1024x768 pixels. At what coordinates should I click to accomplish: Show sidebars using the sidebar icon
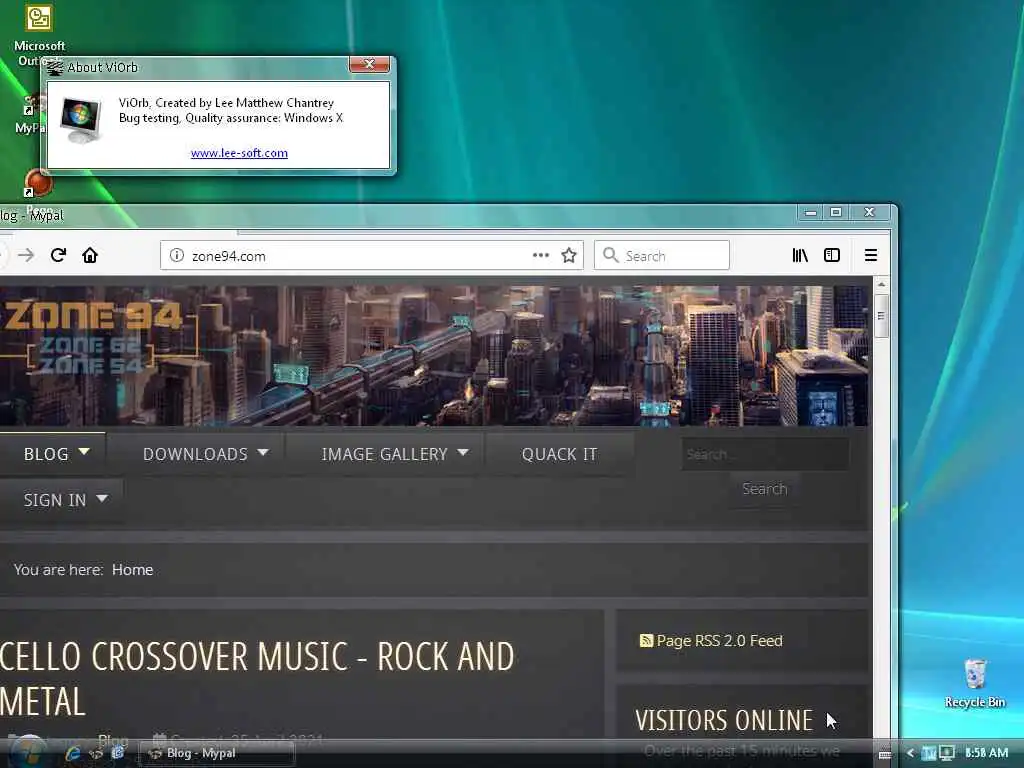tap(831, 255)
